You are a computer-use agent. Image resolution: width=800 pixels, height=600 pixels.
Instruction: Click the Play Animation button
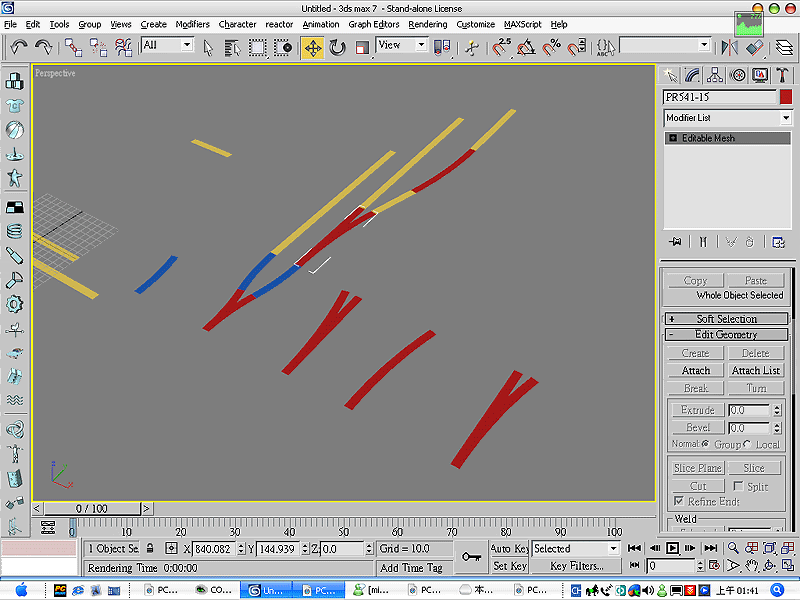(672, 548)
